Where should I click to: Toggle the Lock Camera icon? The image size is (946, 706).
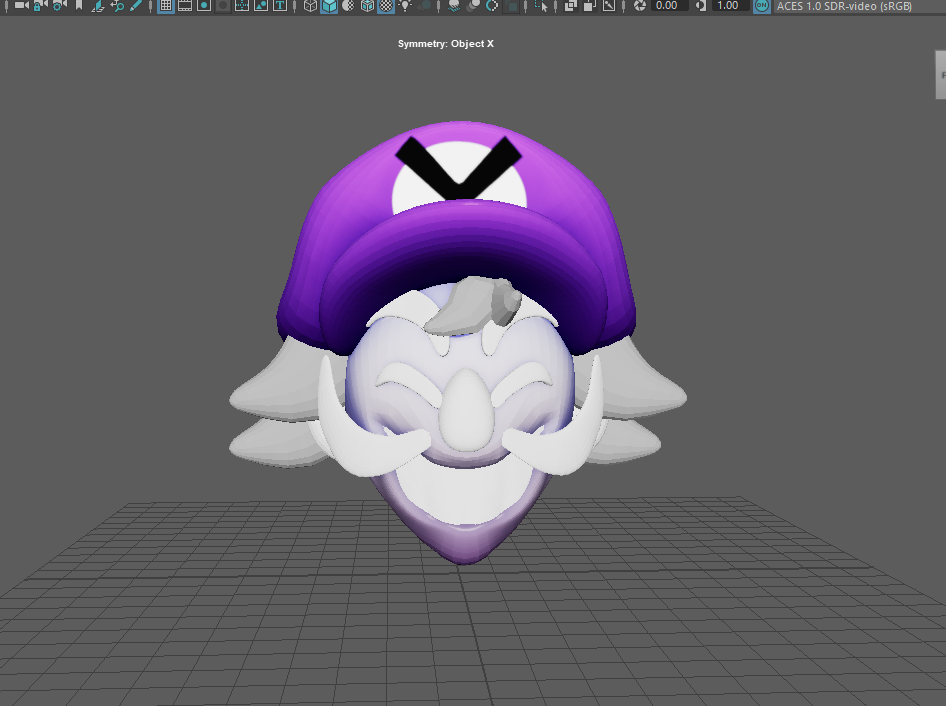(40, 5)
